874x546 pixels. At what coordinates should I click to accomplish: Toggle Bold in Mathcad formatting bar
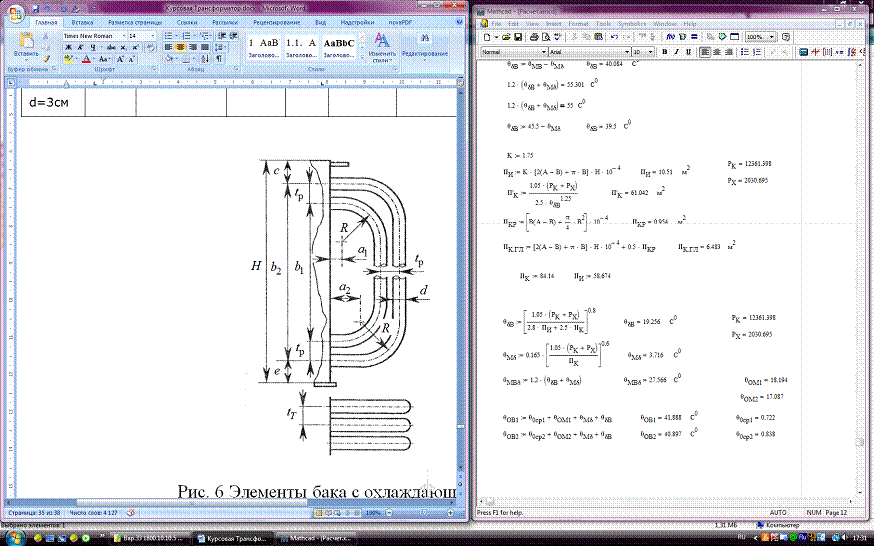click(664, 51)
